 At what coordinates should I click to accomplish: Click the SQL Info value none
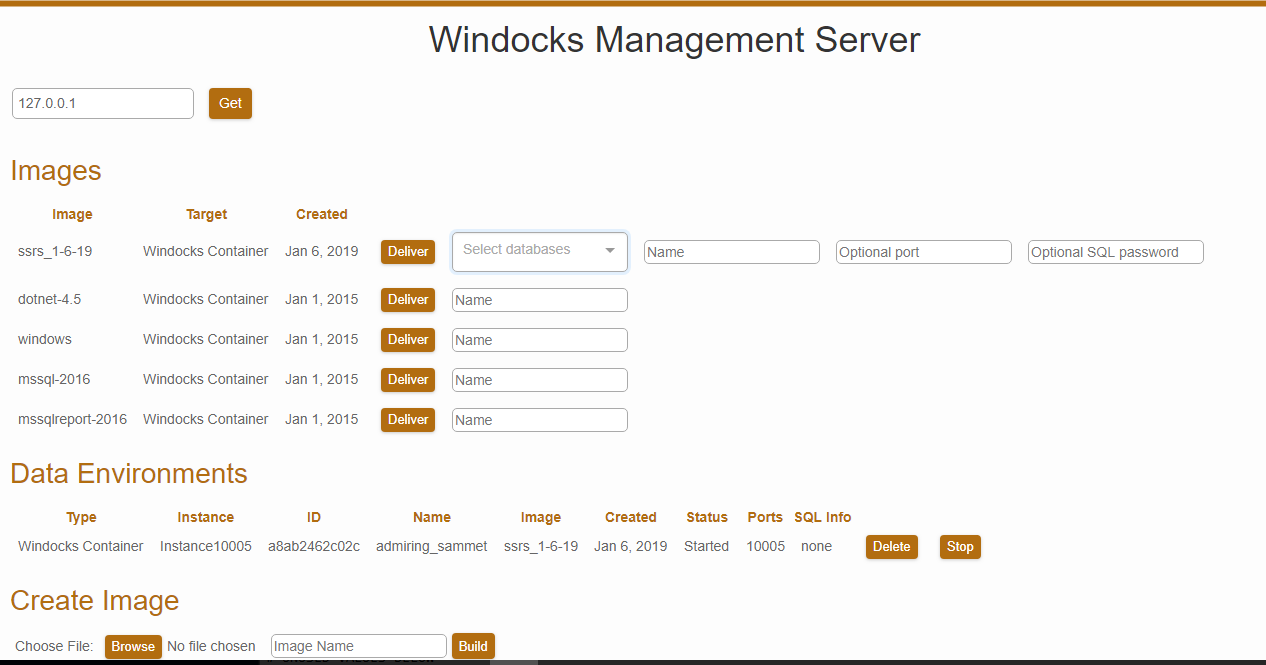tap(816, 546)
